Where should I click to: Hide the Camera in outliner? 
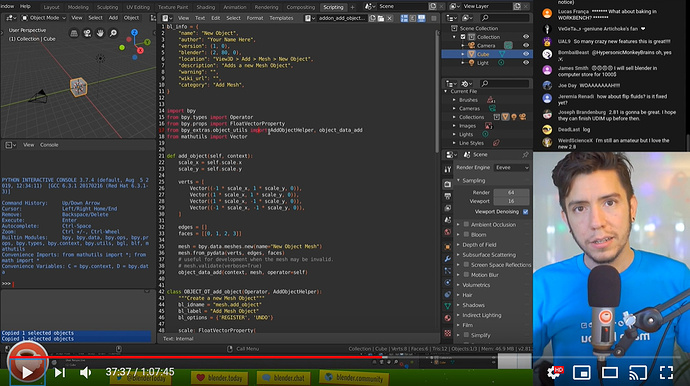coord(526,45)
